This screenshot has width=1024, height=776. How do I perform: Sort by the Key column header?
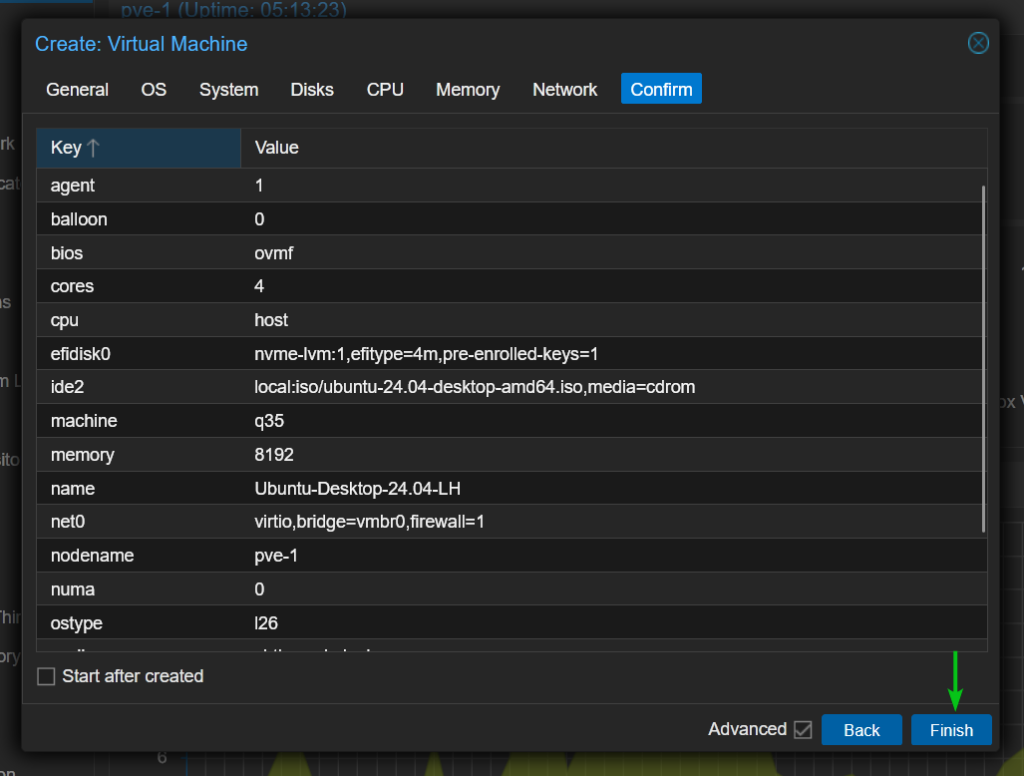tap(138, 148)
